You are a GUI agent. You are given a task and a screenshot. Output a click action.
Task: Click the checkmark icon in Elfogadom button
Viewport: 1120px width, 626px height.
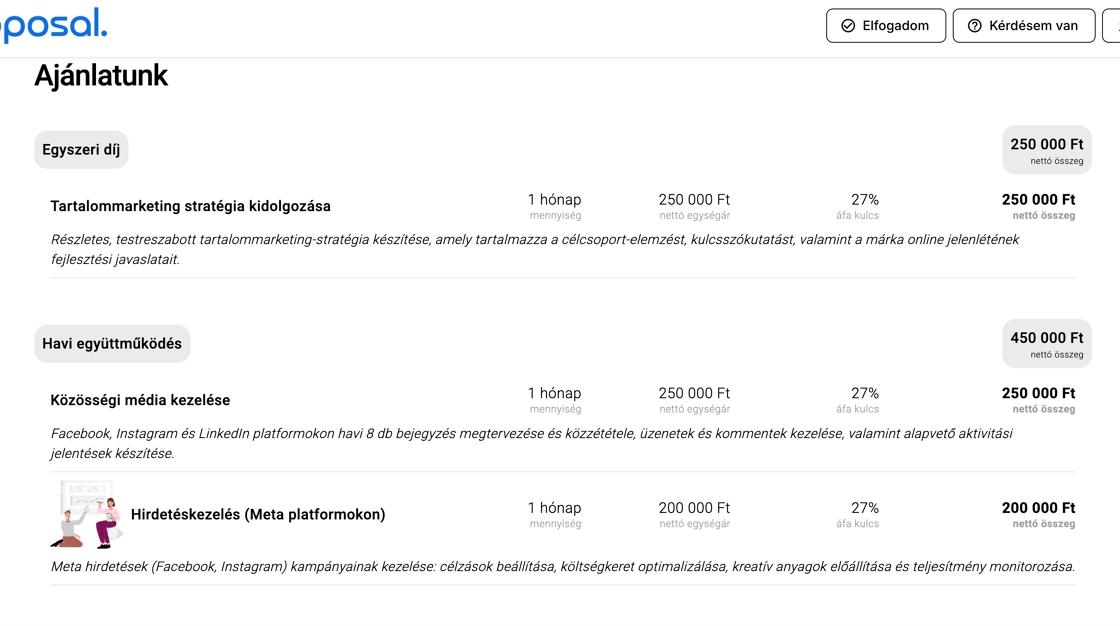[848, 26]
